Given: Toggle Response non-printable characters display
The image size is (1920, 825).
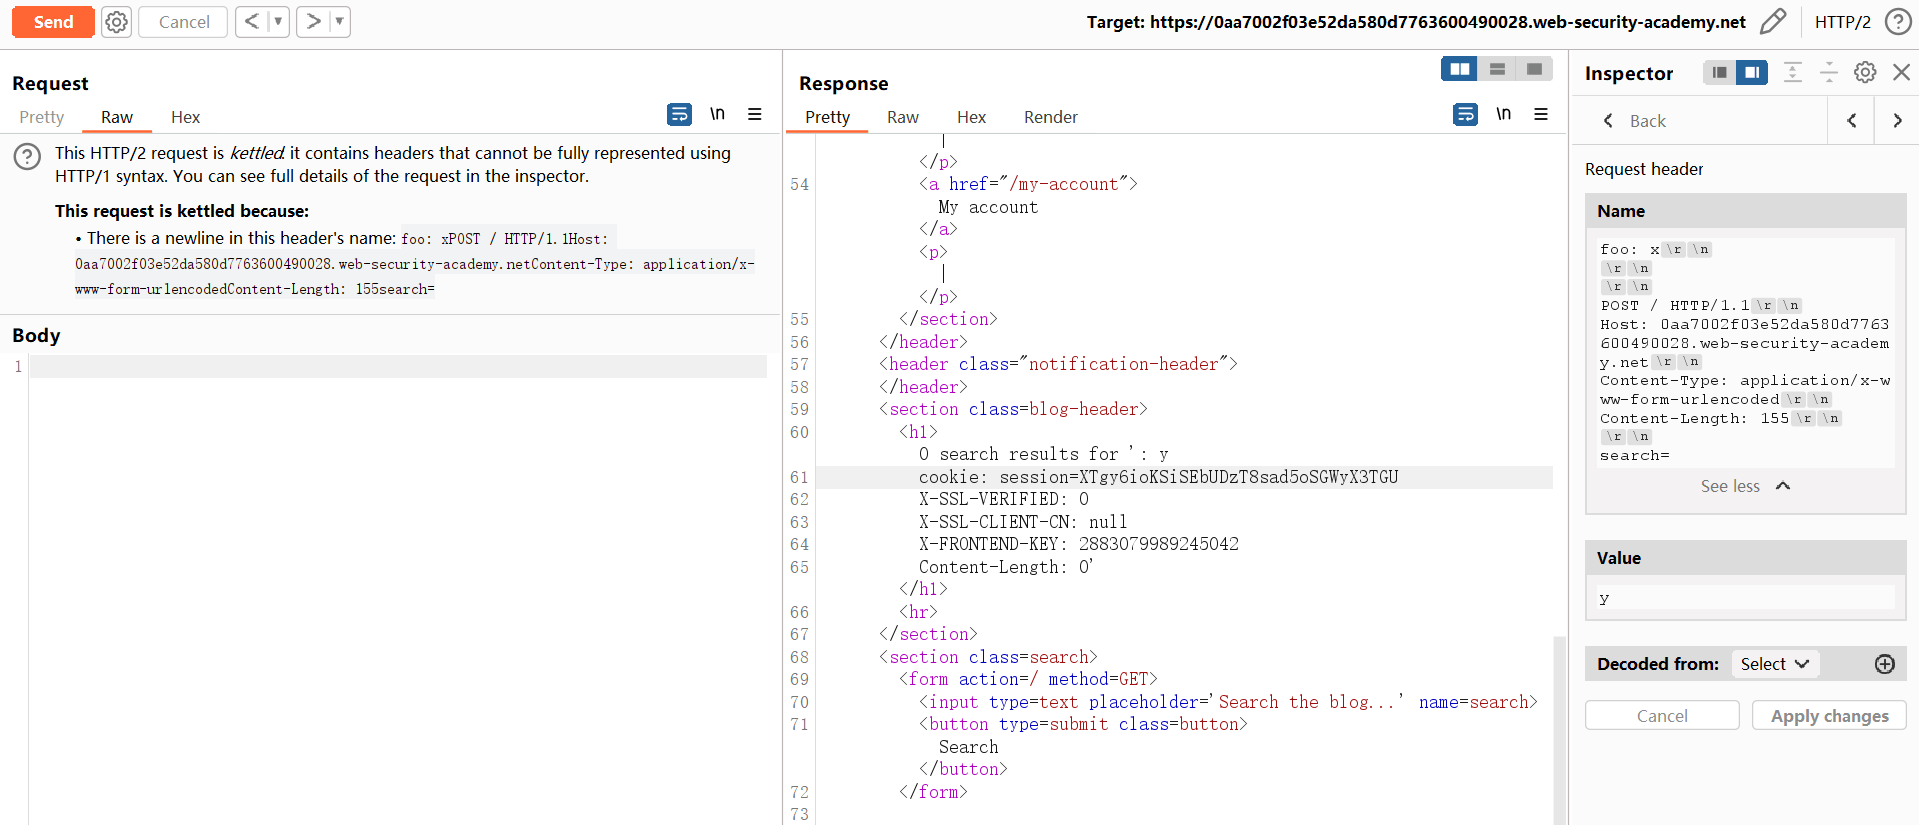Looking at the screenshot, I should click(x=1503, y=115).
